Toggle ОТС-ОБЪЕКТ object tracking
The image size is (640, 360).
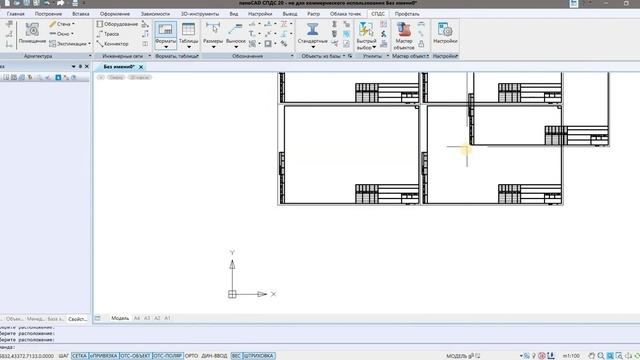click(x=135, y=356)
